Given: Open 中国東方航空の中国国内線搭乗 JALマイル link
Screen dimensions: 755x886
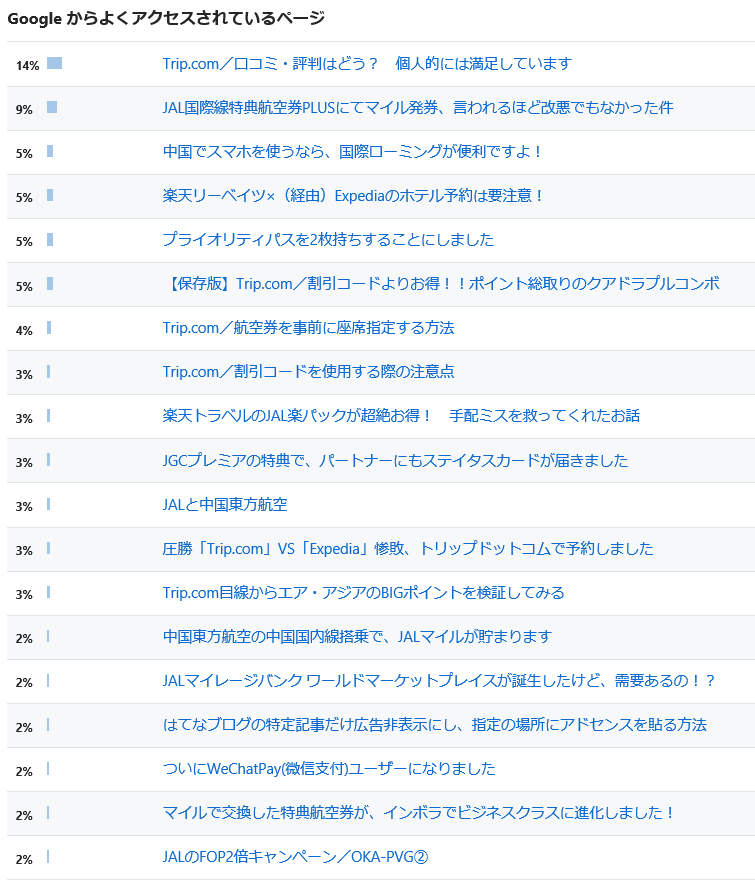Looking at the screenshot, I should point(357,637).
